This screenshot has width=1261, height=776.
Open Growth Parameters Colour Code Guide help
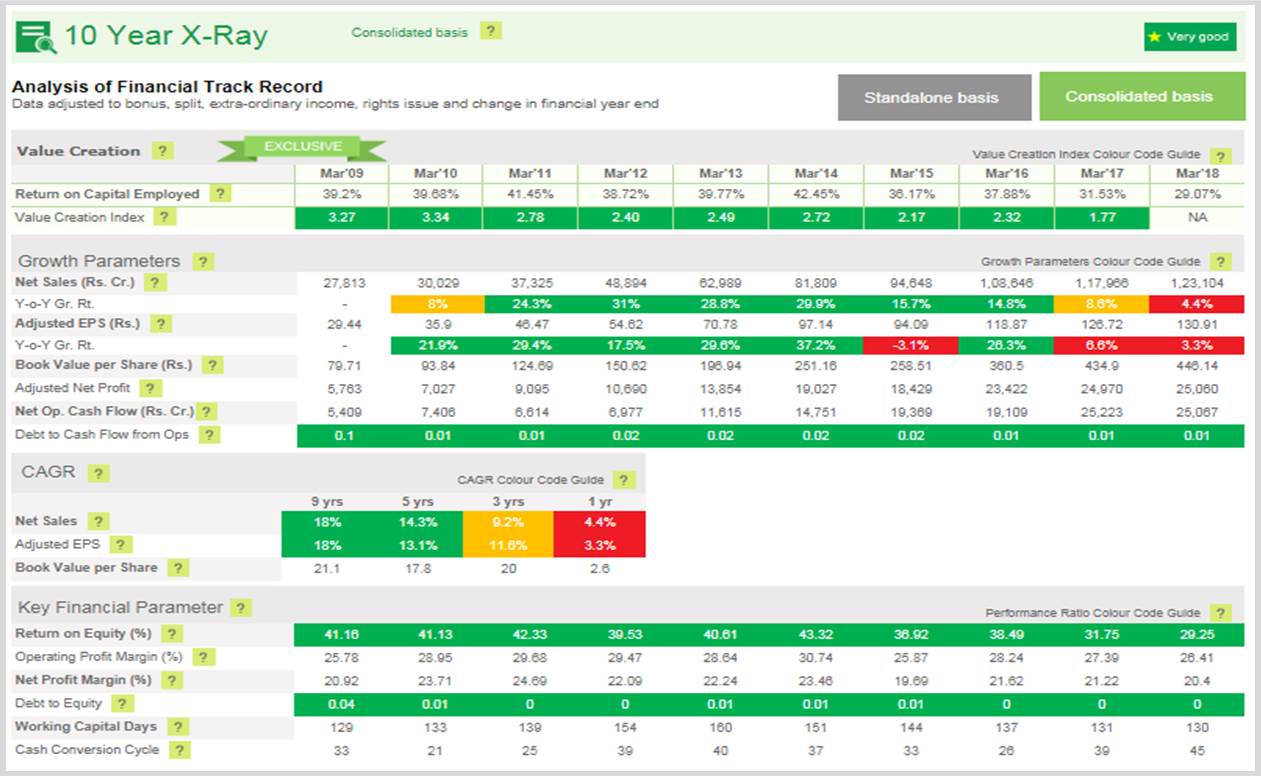click(x=1219, y=262)
